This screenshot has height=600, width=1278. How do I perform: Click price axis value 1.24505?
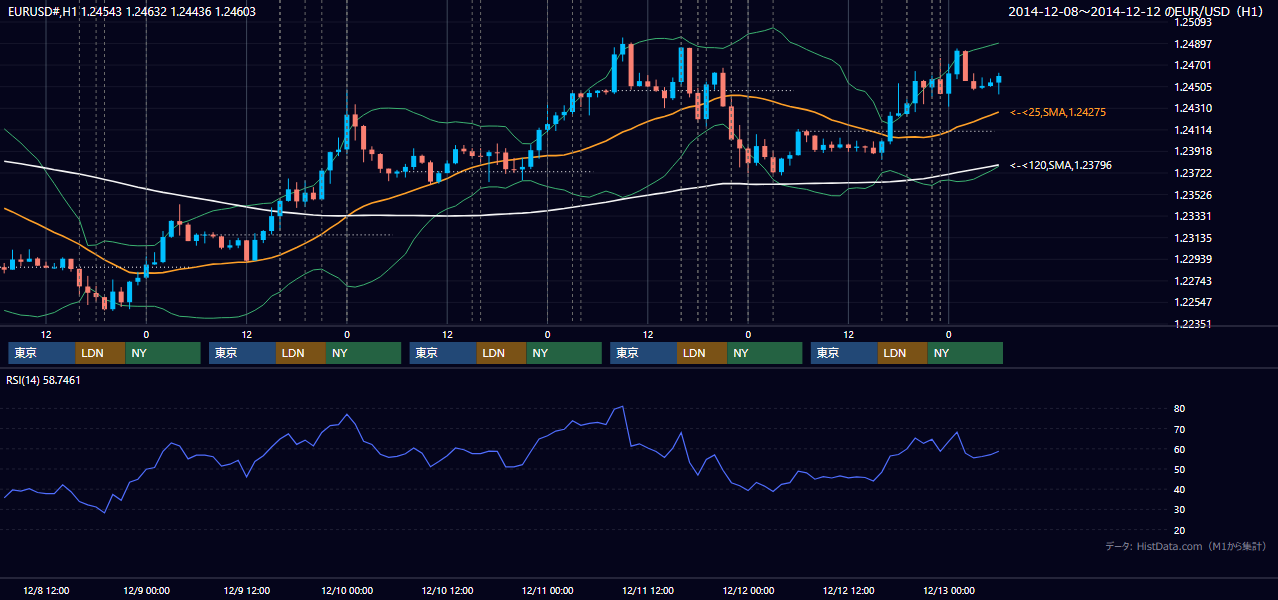(x=1192, y=87)
